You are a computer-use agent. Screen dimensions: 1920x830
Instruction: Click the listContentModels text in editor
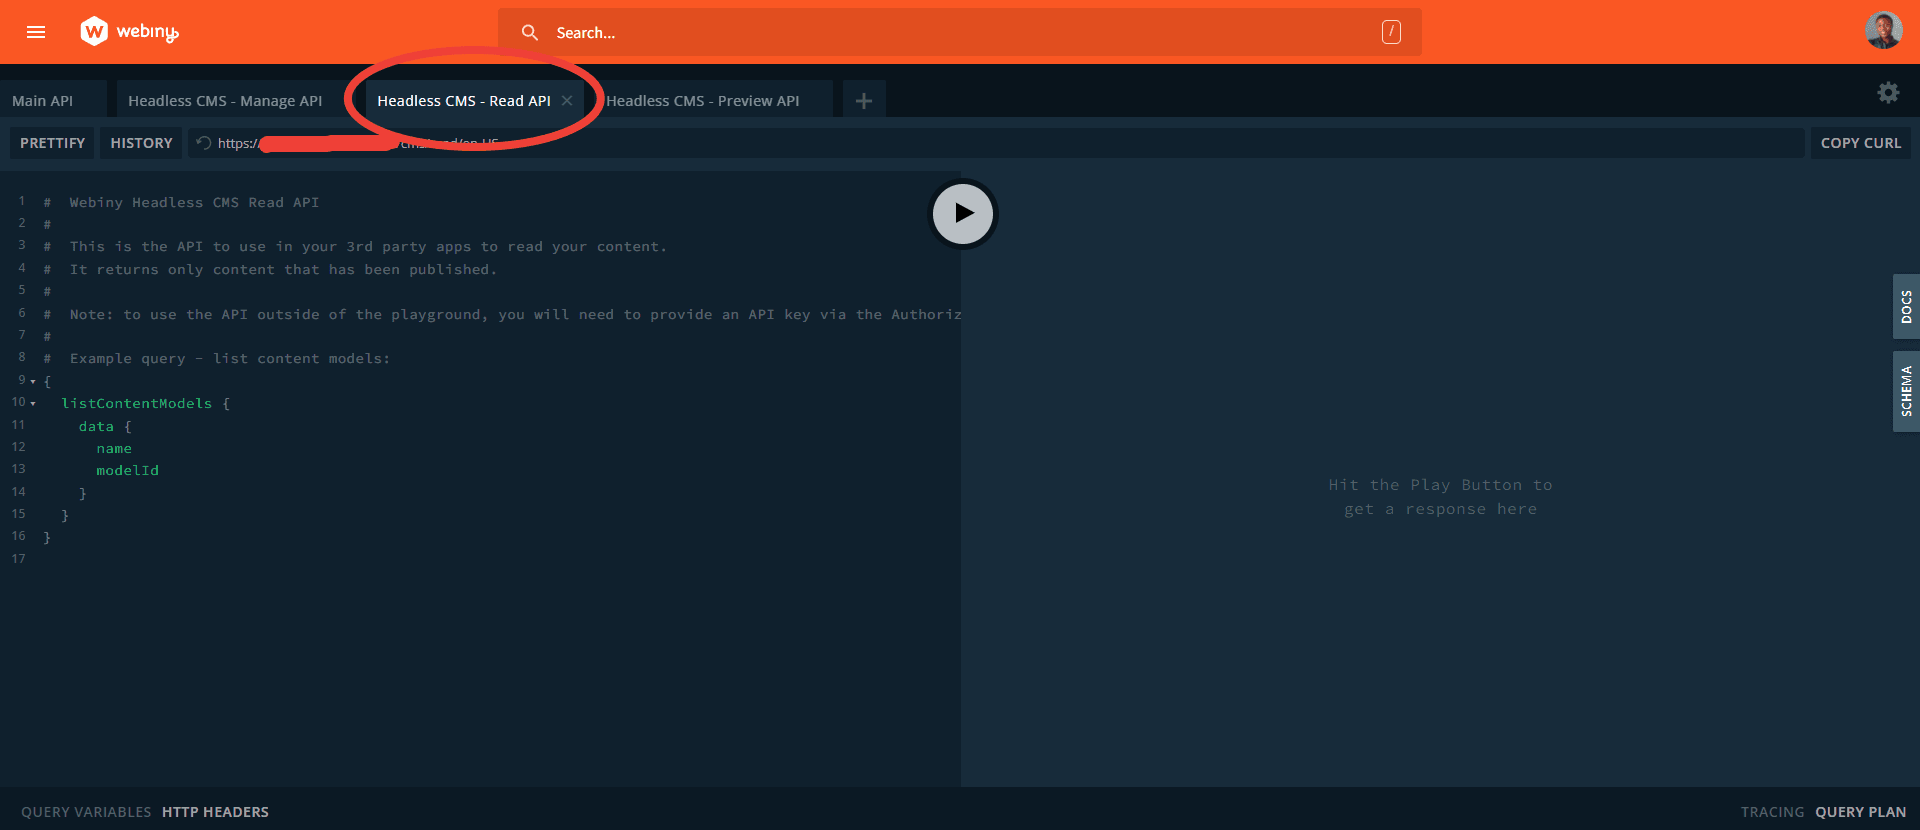(x=137, y=404)
